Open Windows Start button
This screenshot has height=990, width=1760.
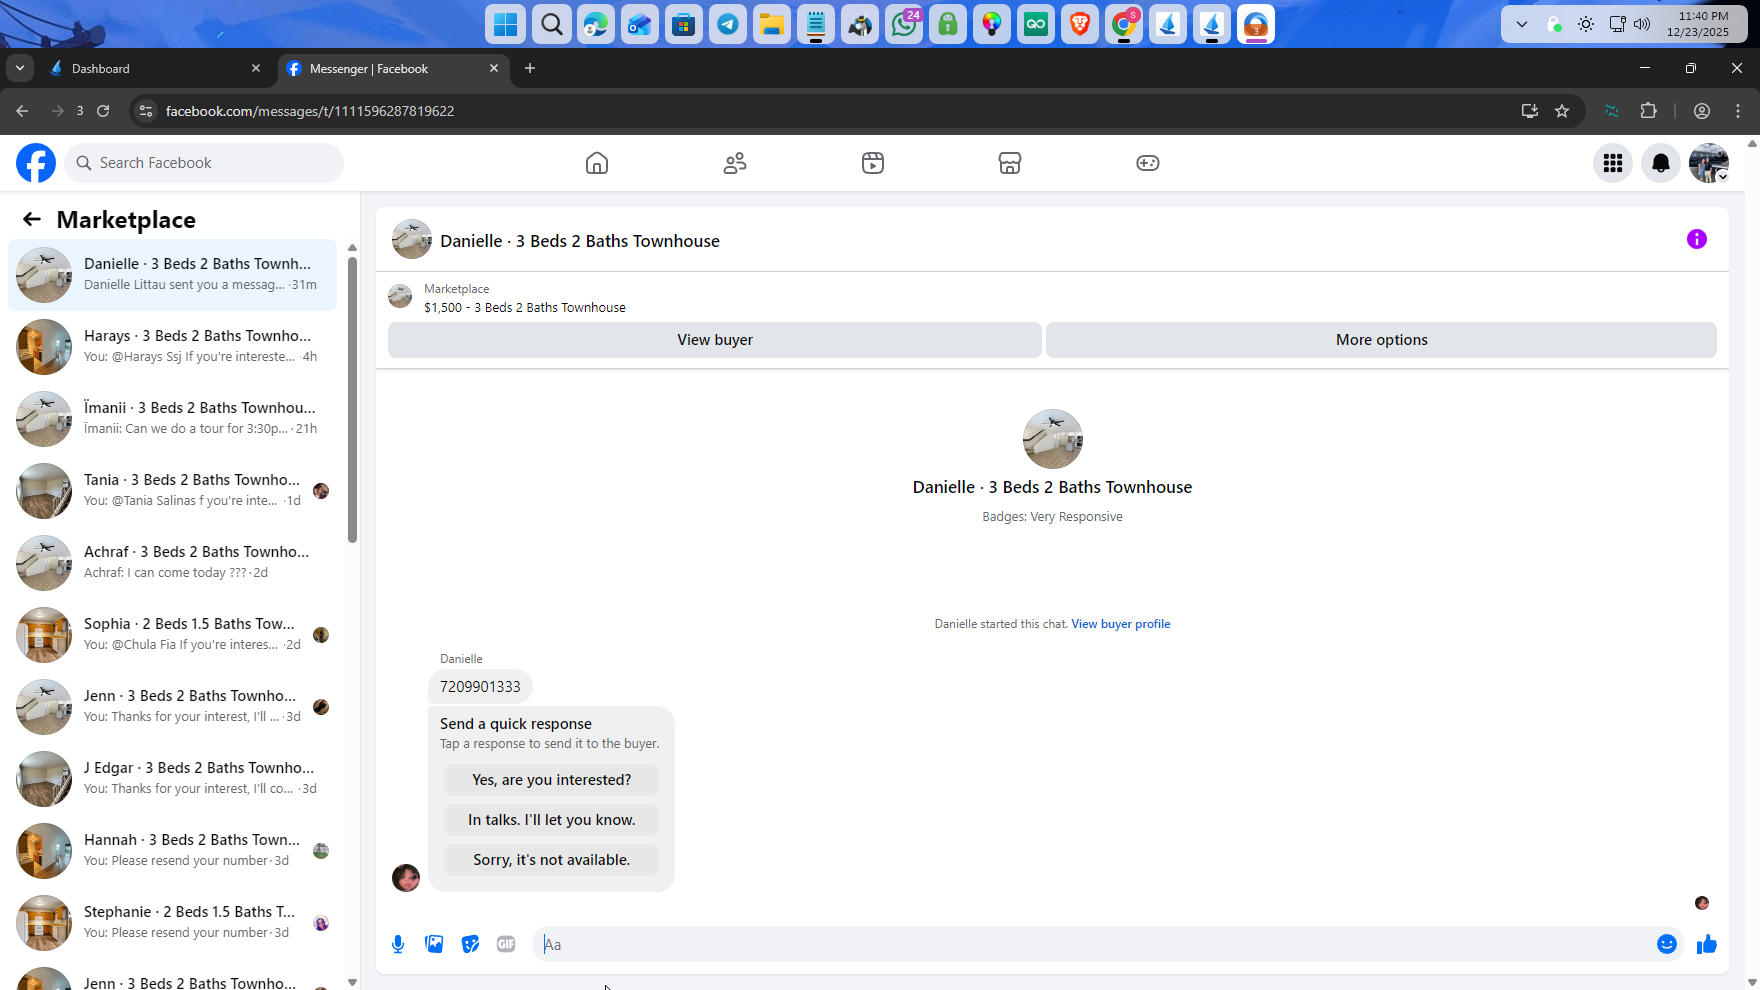click(507, 24)
